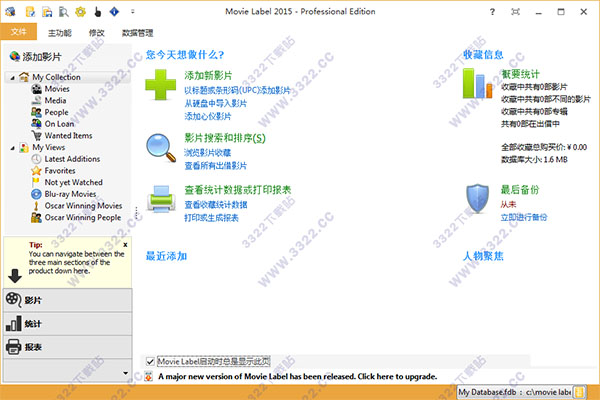600x400 pixels.
Task: Click the 浏览影片收藏 link
Action: [208, 153]
